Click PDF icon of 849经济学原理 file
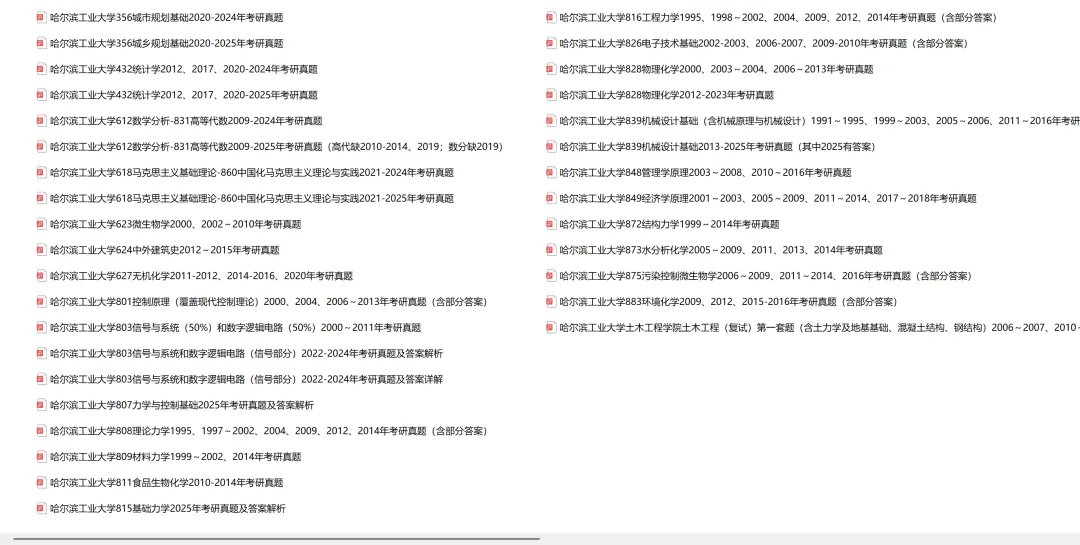This screenshot has width=1080, height=545. tap(551, 198)
